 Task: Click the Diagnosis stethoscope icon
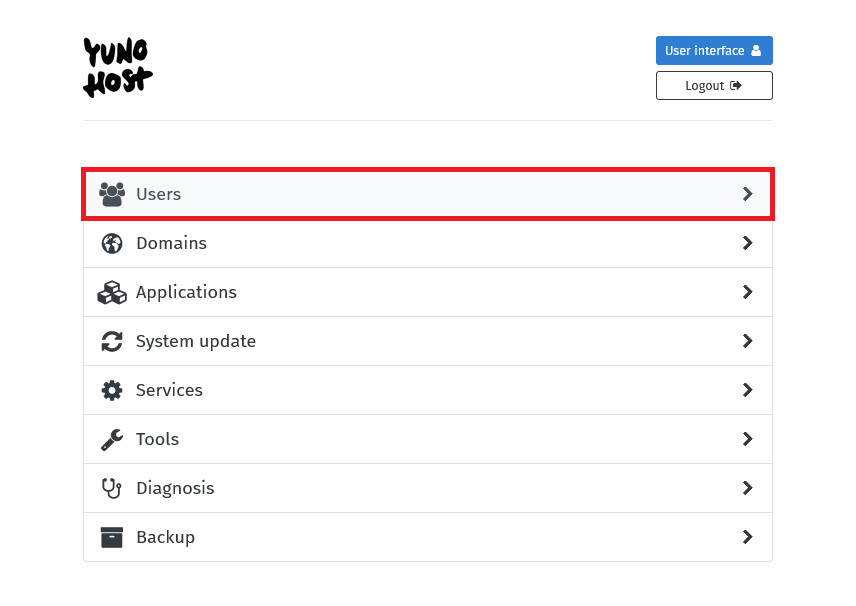click(x=112, y=488)
